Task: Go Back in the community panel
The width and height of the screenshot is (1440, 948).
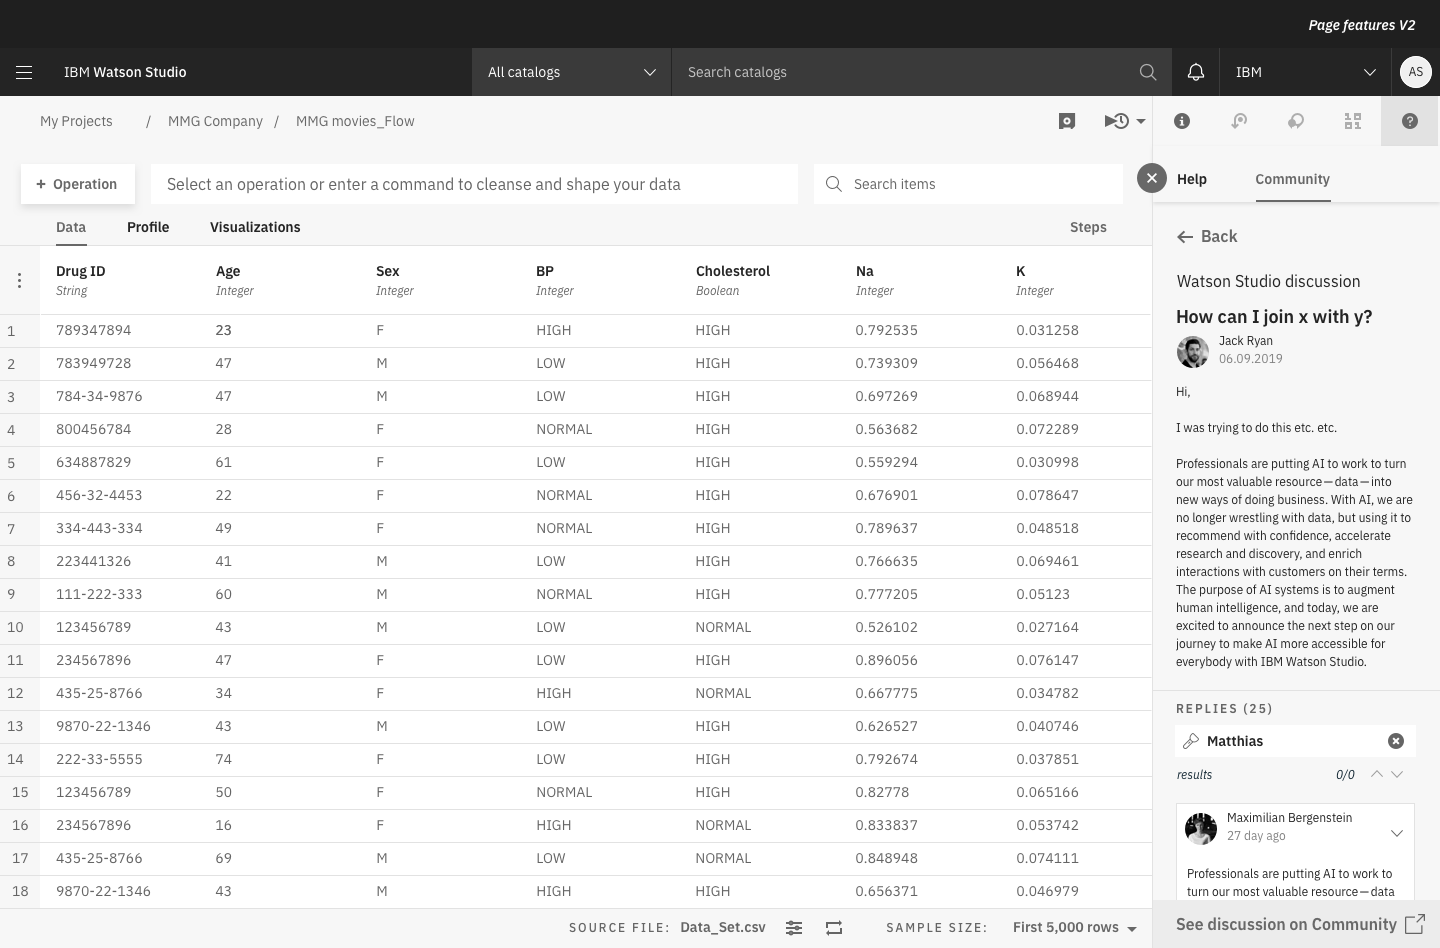Action: (1207, 237)
